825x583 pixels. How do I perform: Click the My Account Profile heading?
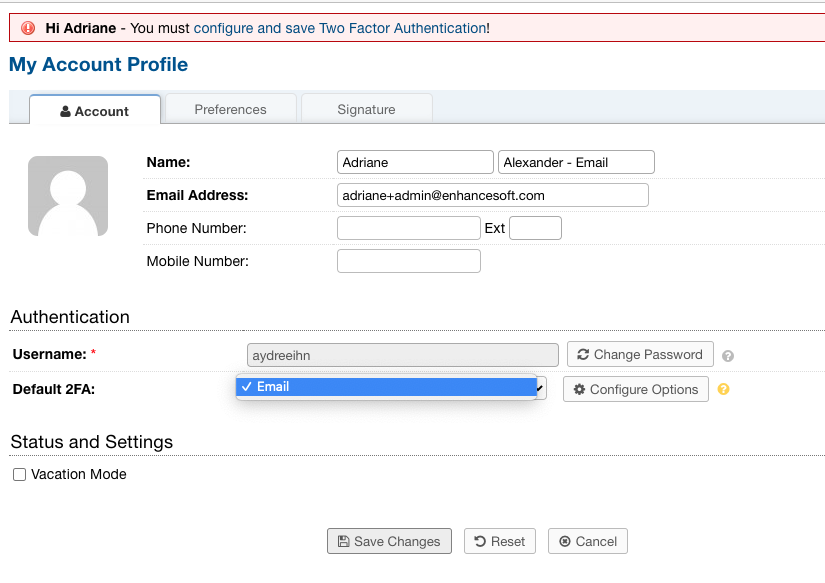pyautogui.click(x=98, y=64)
